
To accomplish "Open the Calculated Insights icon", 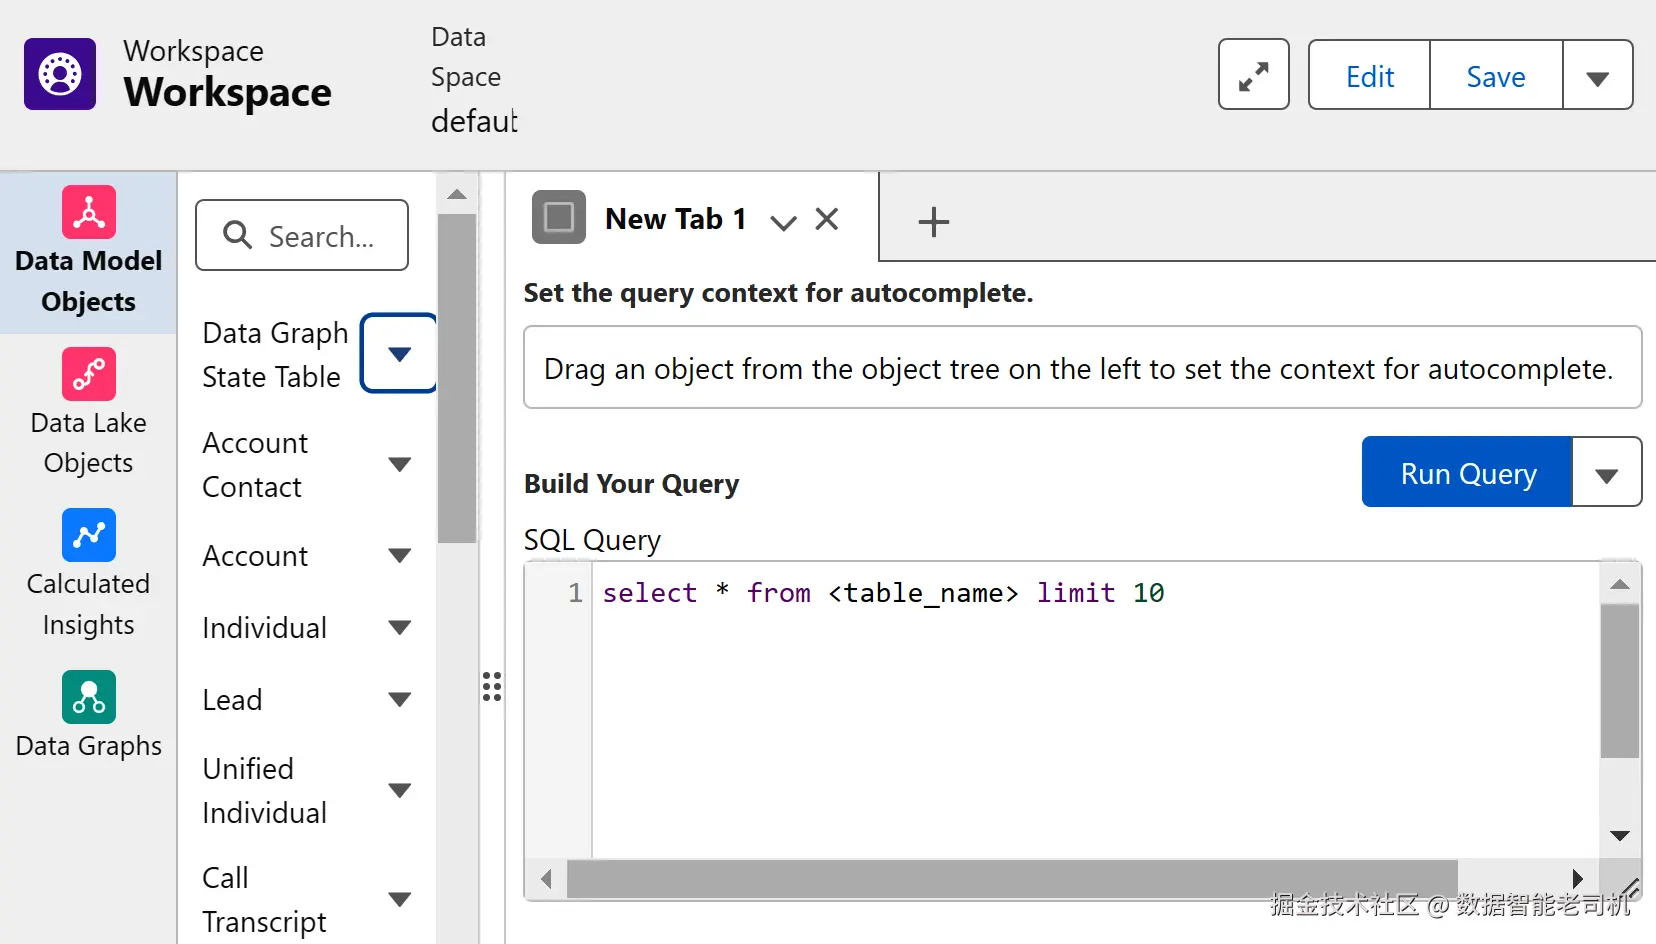I will tap(89, 535).
